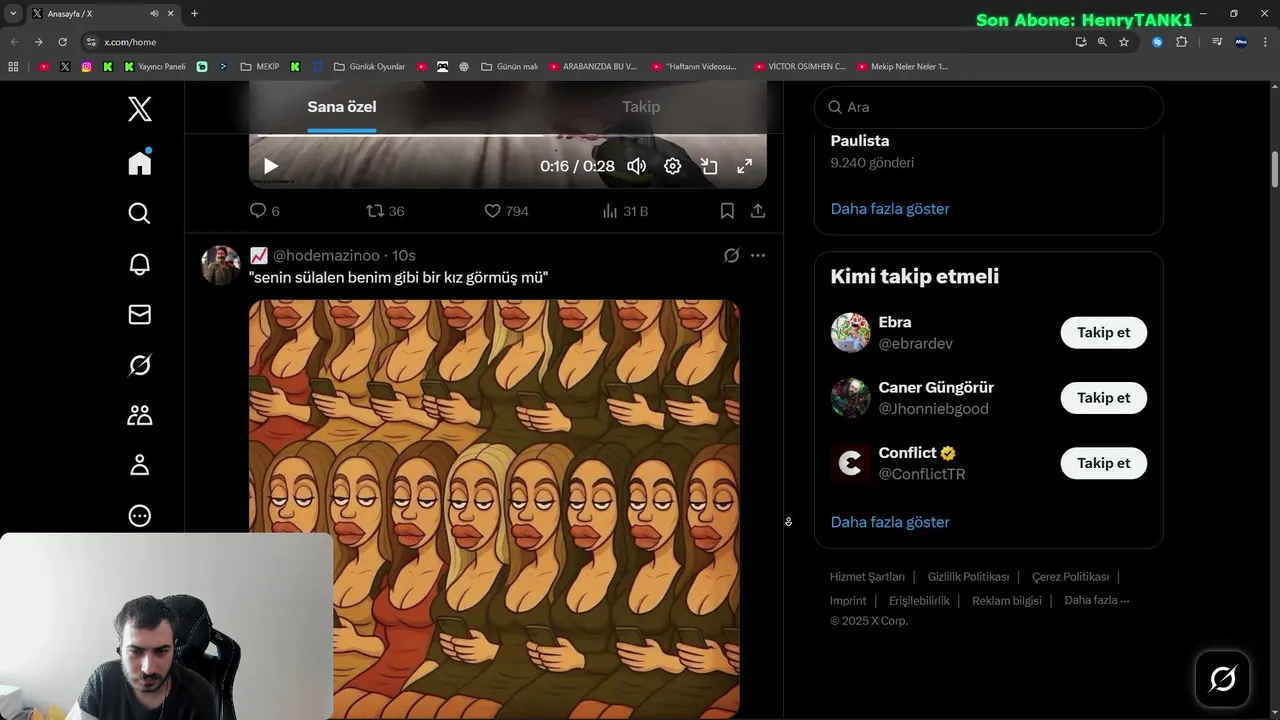Image resolution: width=1280 pixels, height=720 pixels.
Task: Open Chrome extensions puzzle icon
Action: pyautogui.click(x=1181, y=42)
